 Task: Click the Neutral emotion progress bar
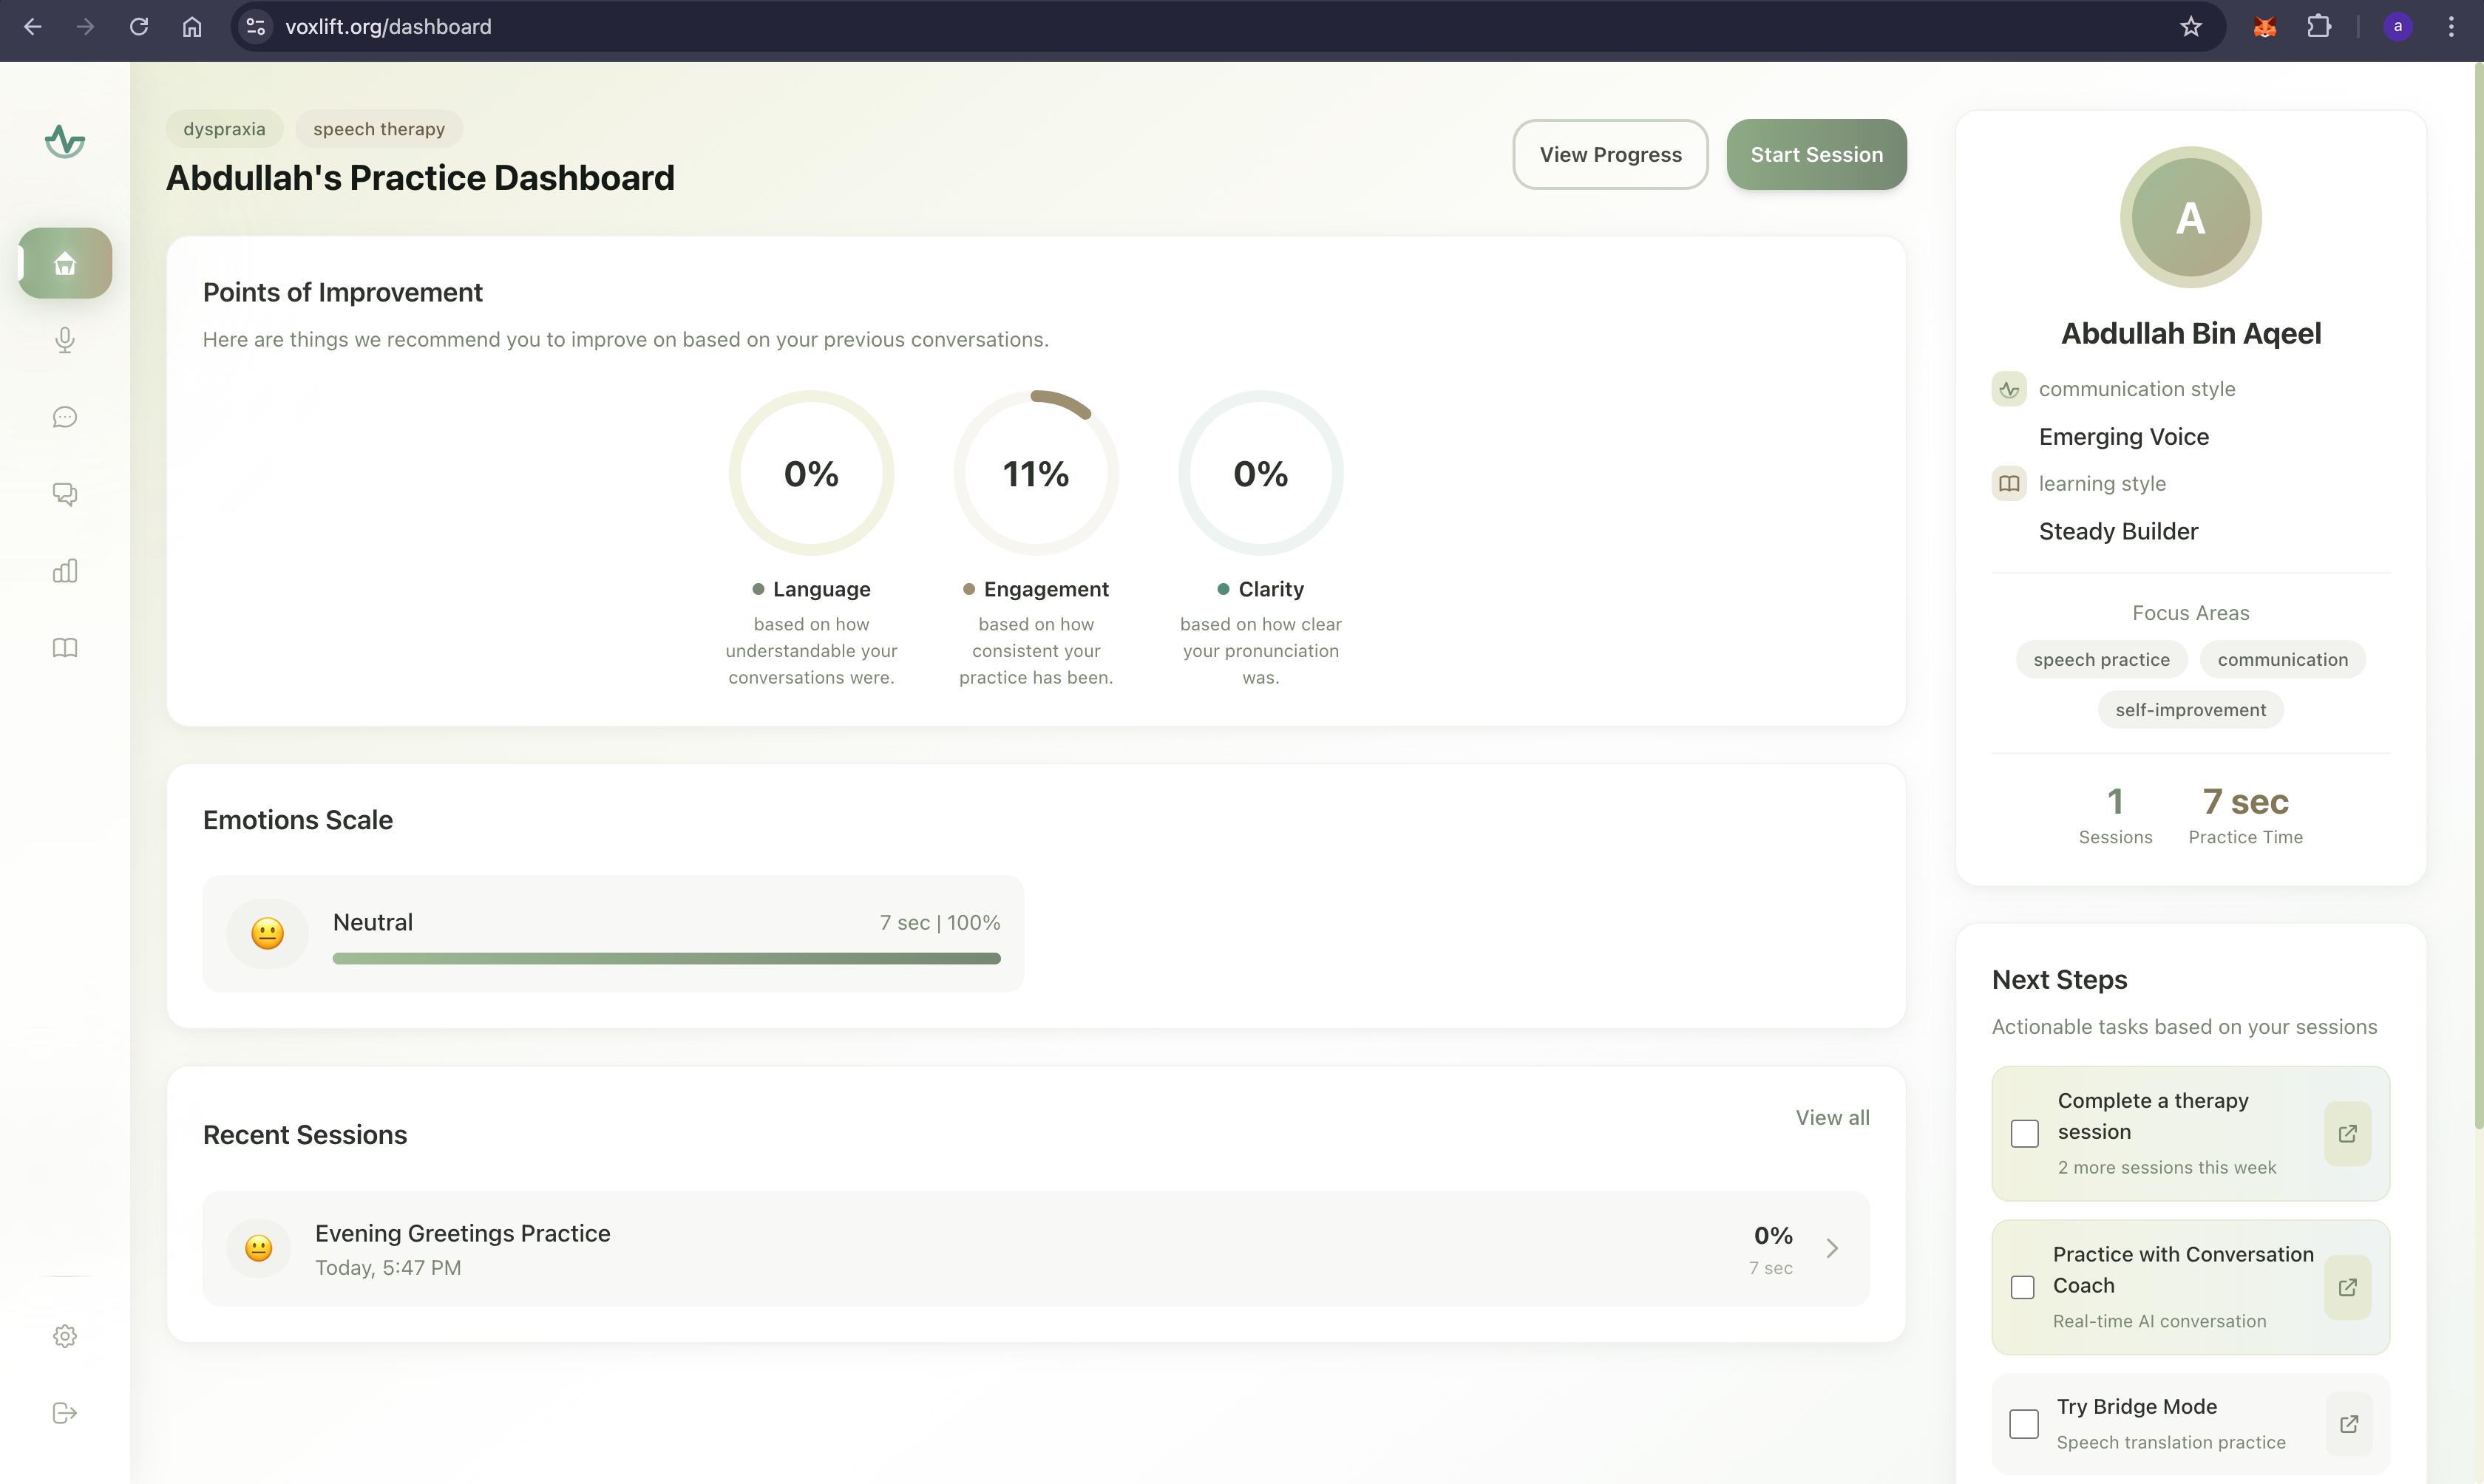coord(666,958)
